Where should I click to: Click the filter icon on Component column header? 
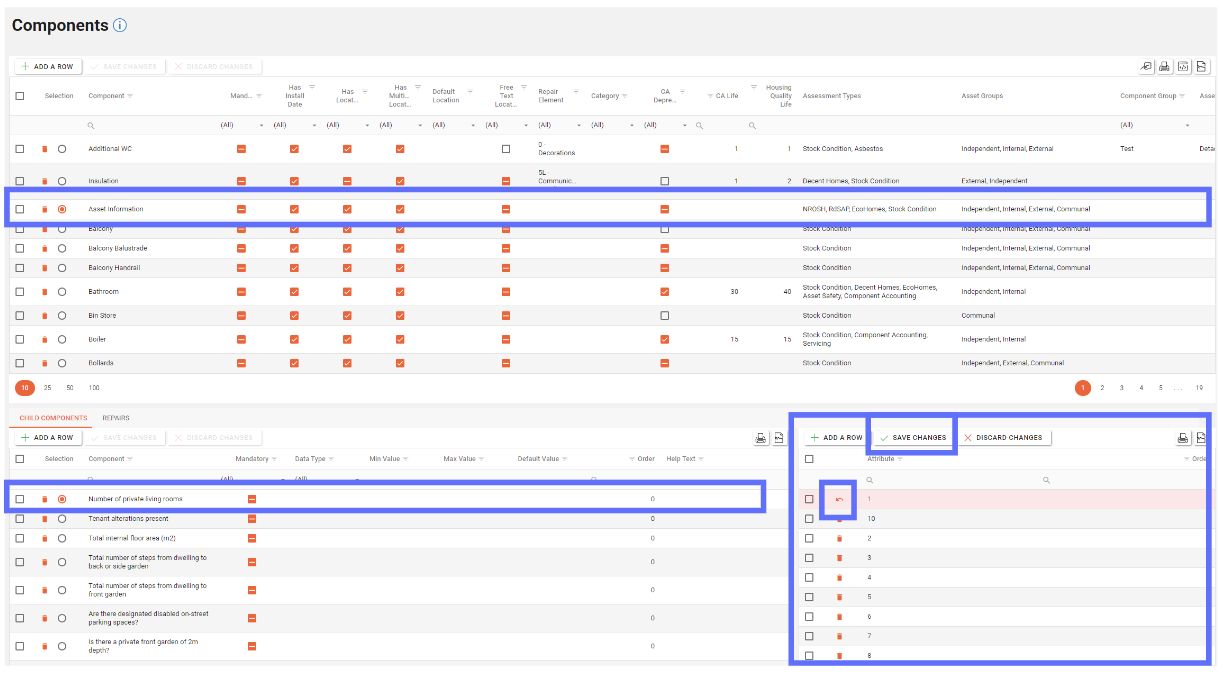point(130,96)
